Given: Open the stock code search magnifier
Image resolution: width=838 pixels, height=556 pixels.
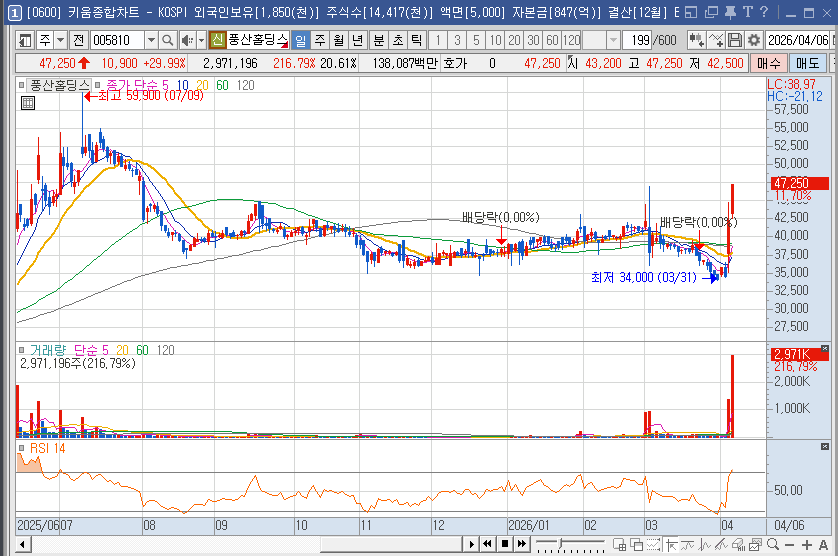Looking at the screenshot, I should [x=167, y=40].
